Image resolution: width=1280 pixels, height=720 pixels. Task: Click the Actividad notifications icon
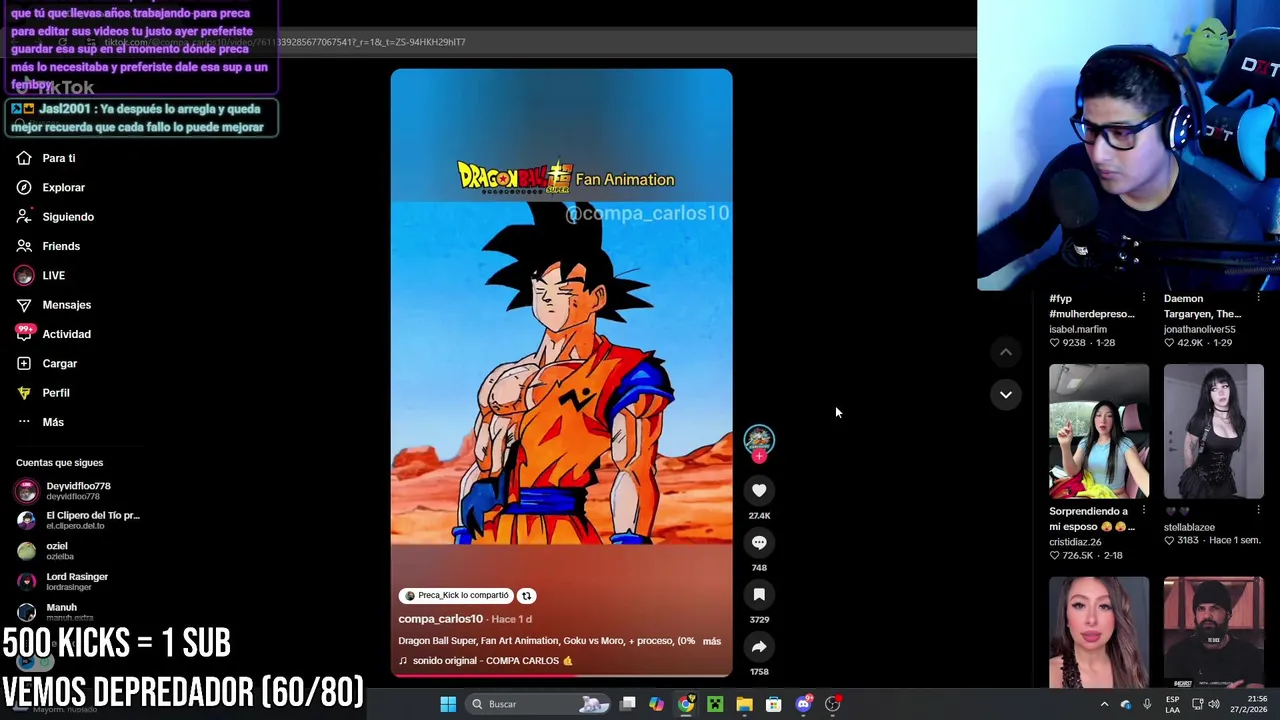pos(24,334)
